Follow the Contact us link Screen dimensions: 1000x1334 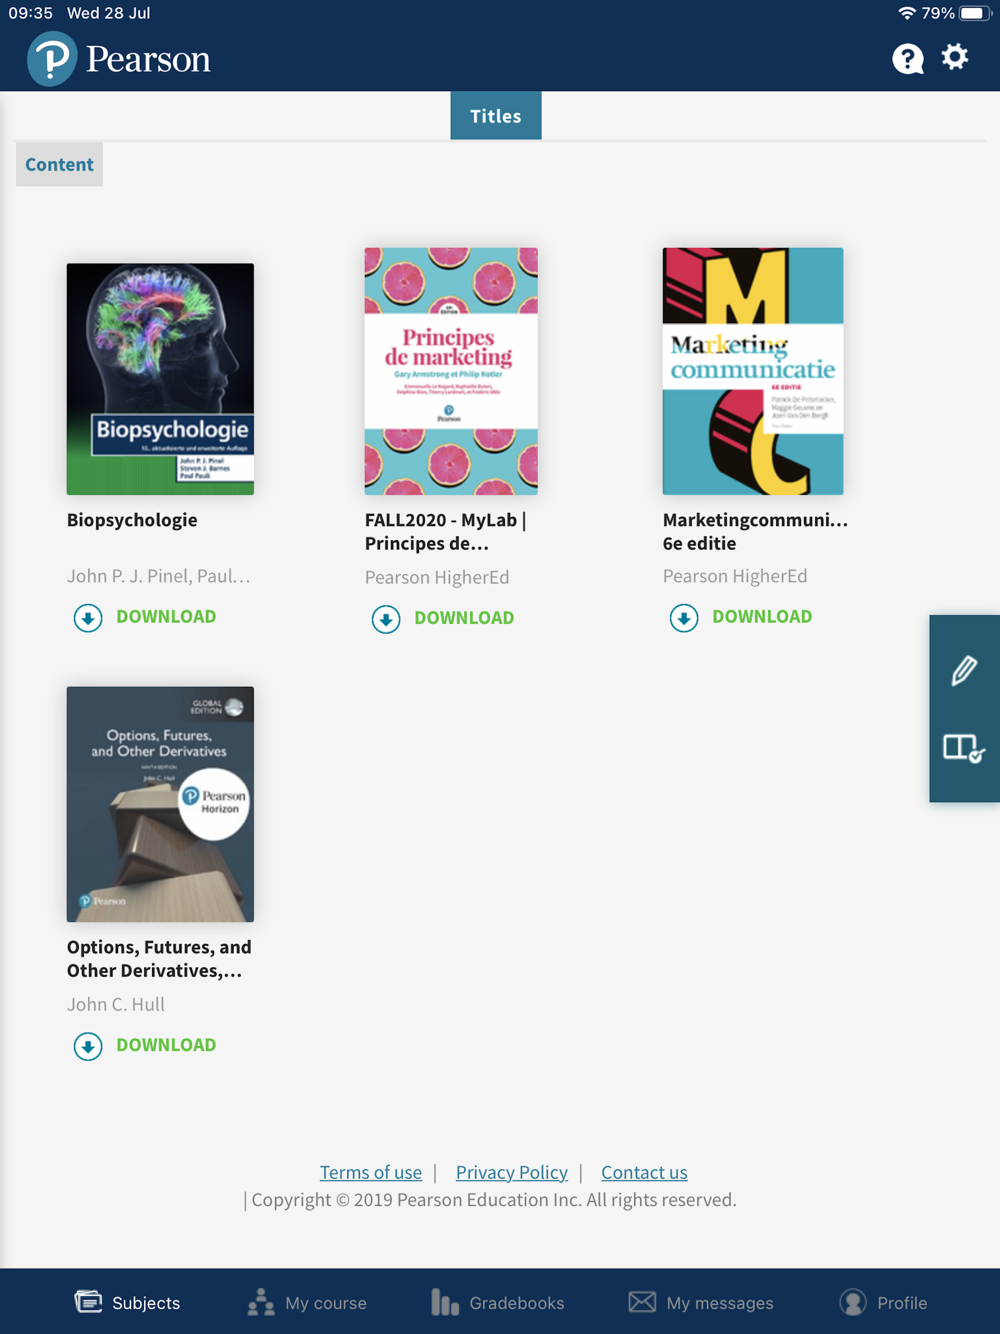coord(644,1172)
